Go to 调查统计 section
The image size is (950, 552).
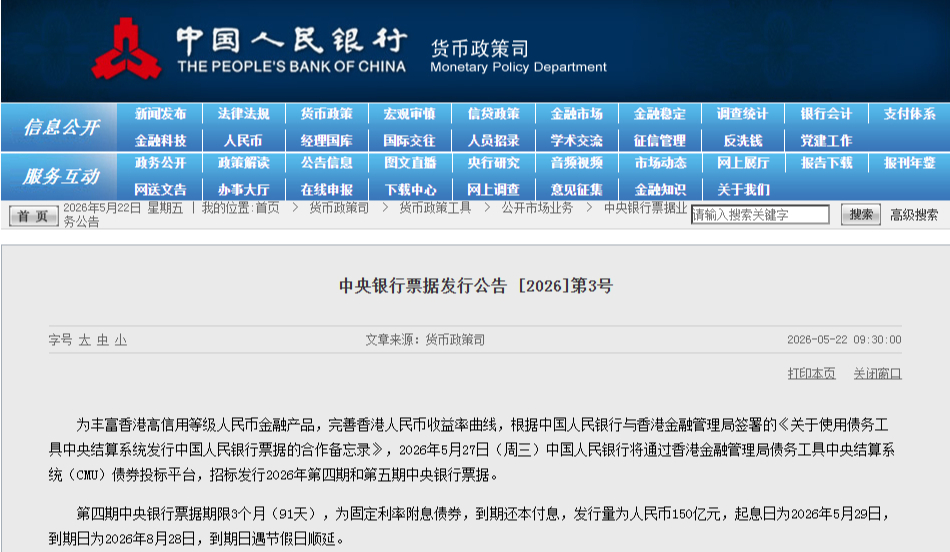coord(742,114)
